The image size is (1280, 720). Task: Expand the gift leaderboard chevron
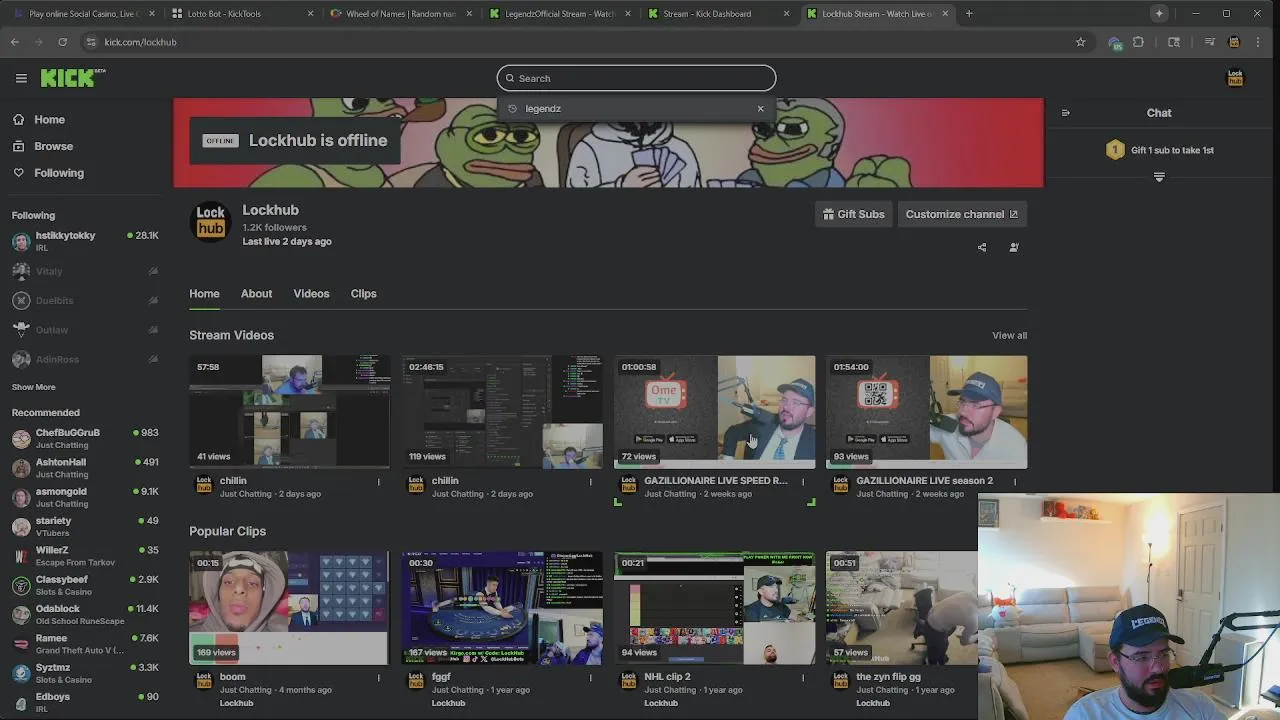[x=1159, y=177]
